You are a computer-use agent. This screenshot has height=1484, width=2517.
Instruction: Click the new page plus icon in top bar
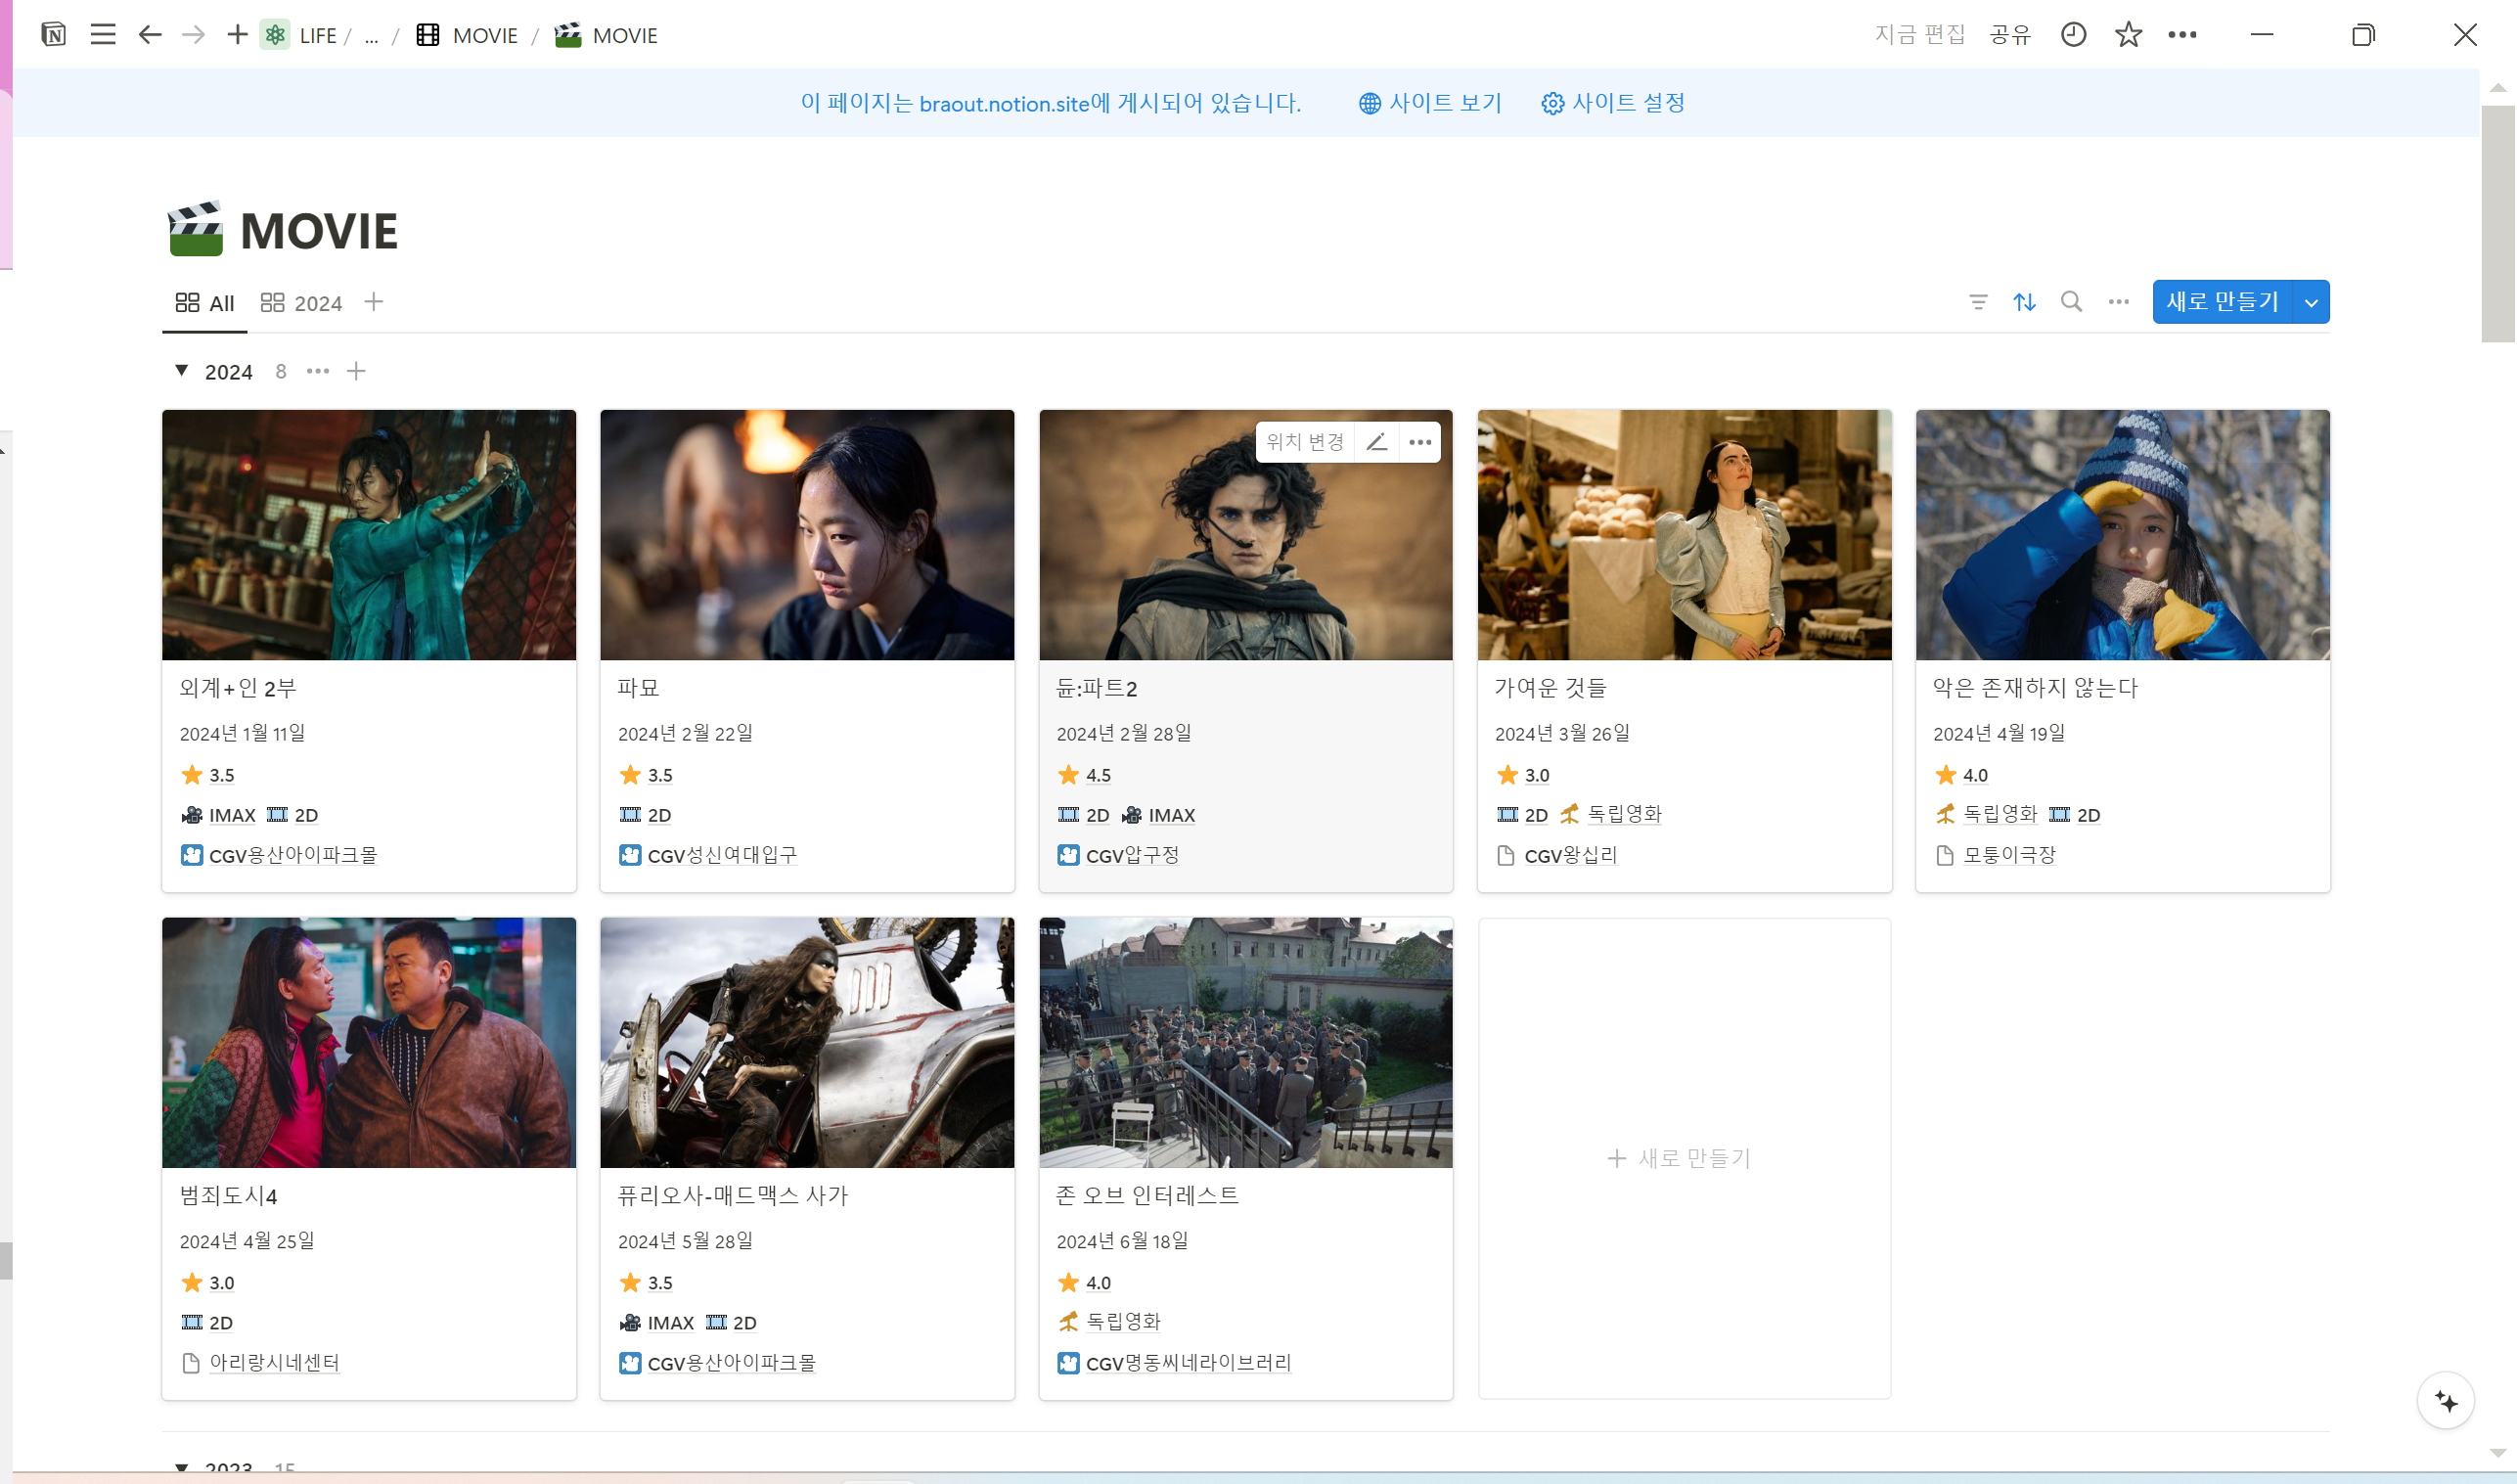[237, 35]
